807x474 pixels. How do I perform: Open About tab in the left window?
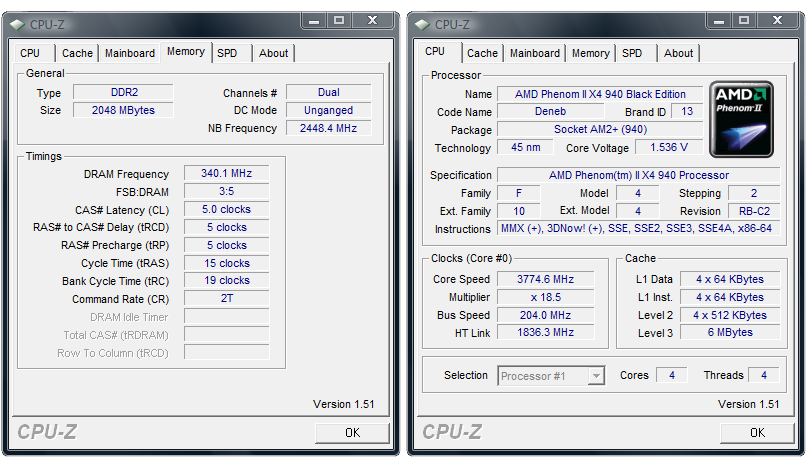point(273,54)
